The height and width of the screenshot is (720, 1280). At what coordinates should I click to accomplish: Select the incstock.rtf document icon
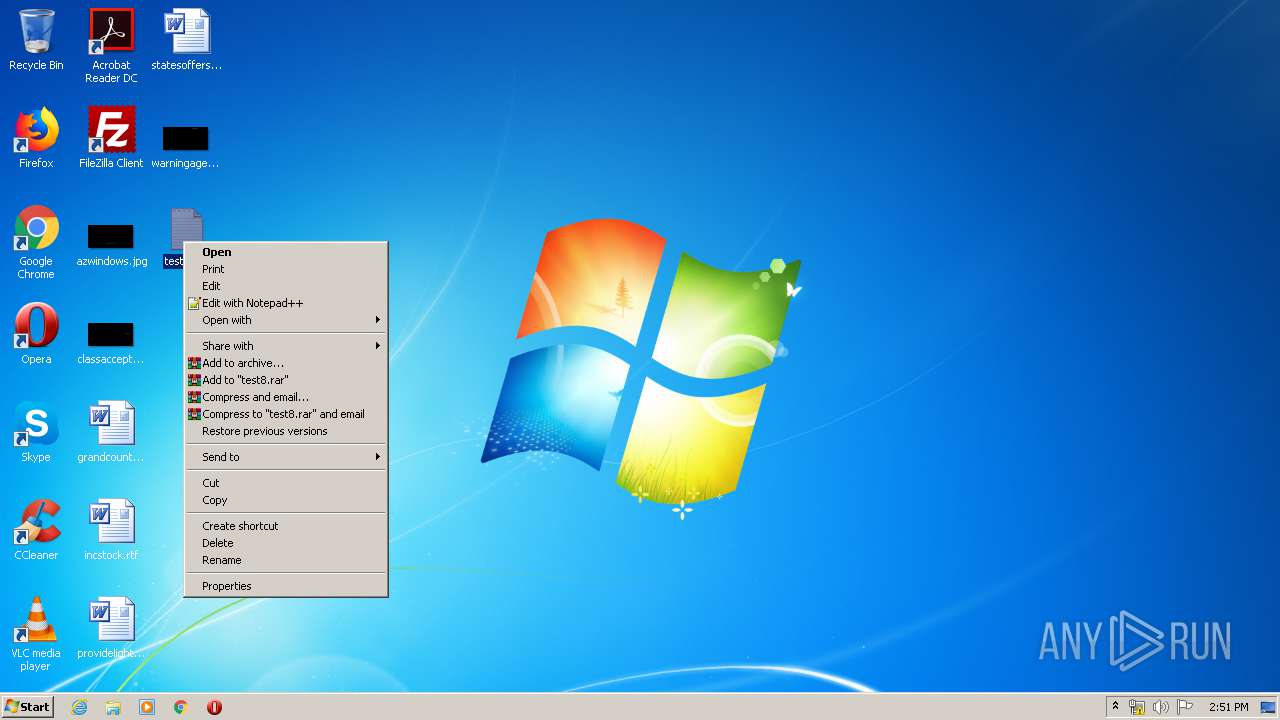click(111, 530)
